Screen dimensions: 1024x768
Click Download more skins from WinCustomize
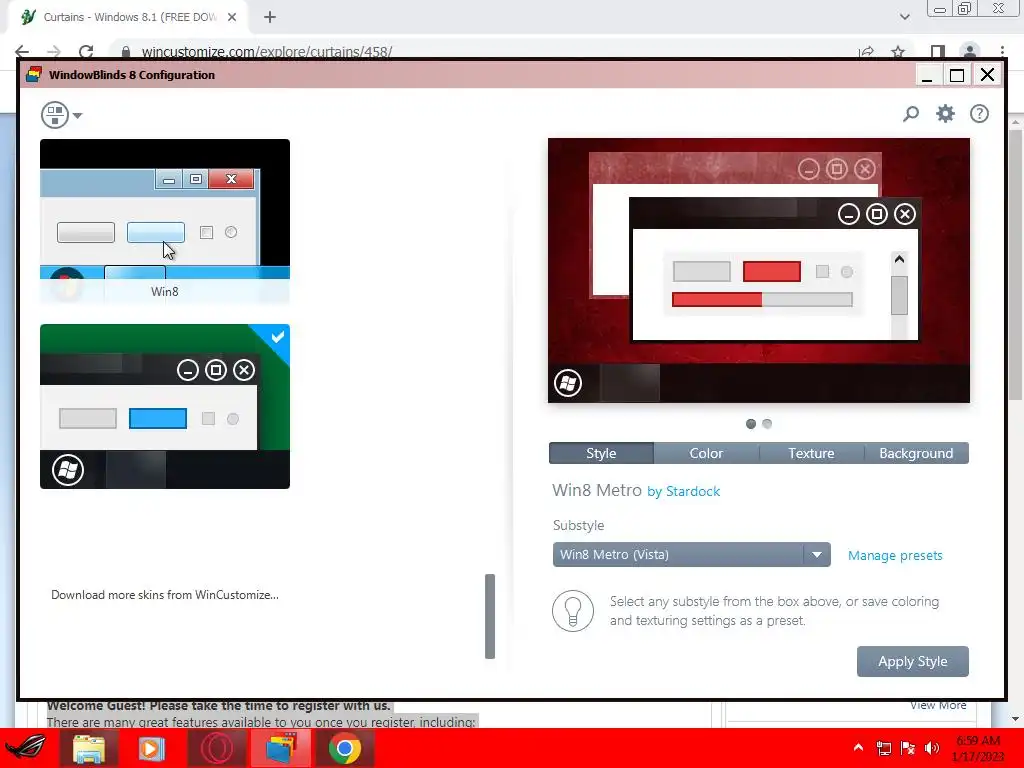165,595
